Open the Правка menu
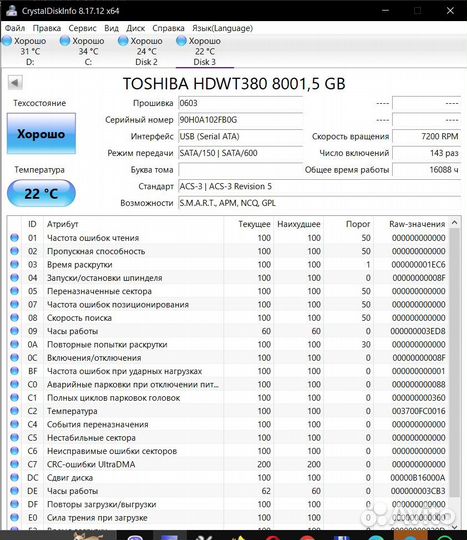The image size is (467, 540). [x=46, y=28]
